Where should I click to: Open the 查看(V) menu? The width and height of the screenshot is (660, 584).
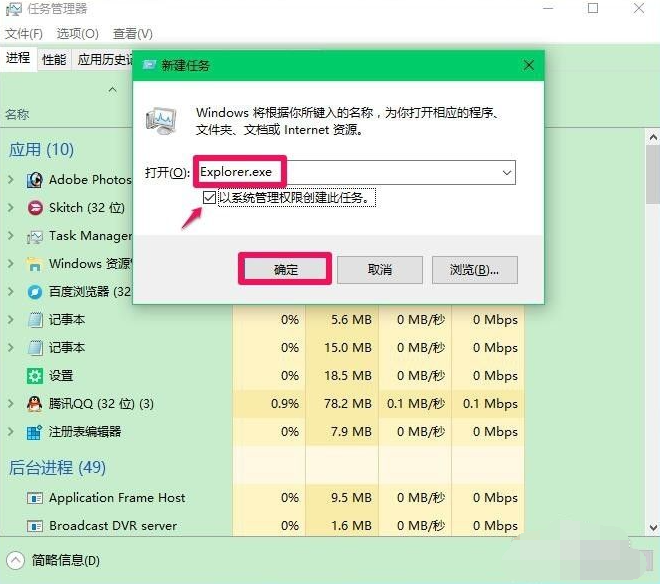click(133, 34)
